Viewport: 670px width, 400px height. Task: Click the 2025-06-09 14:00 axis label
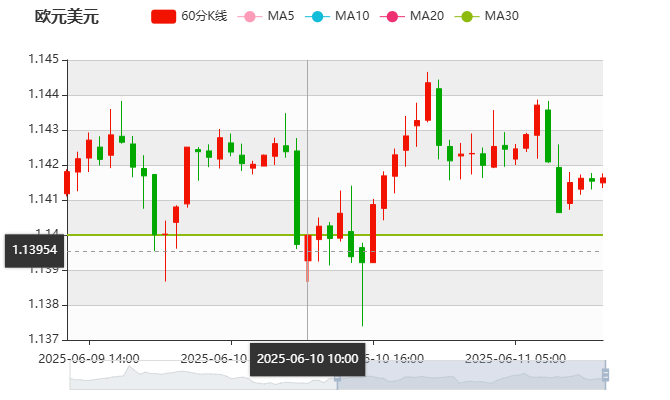click(89, 359)
